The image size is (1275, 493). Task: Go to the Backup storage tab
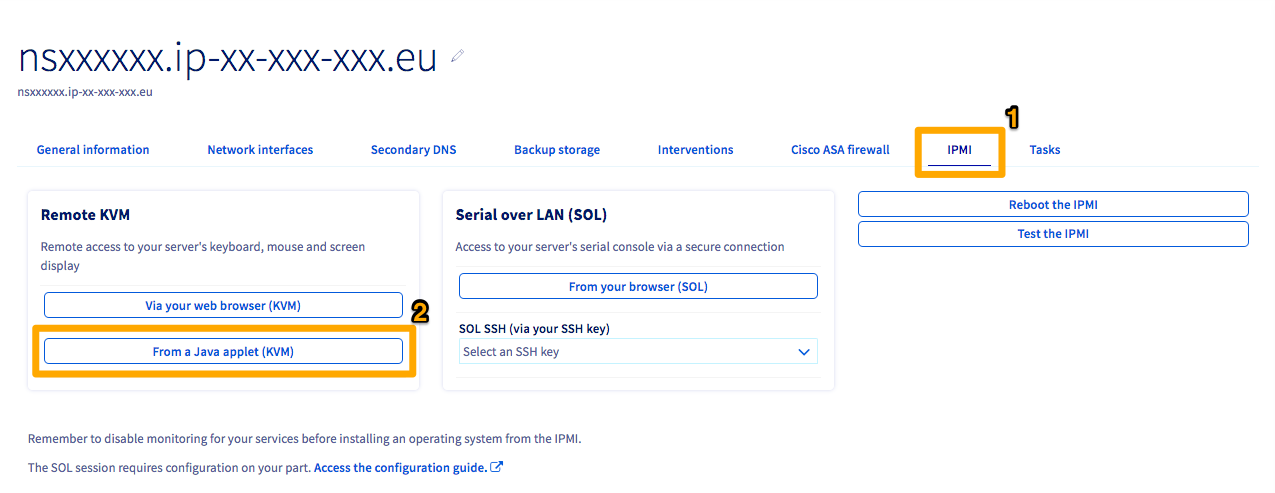tap(557, 150)
